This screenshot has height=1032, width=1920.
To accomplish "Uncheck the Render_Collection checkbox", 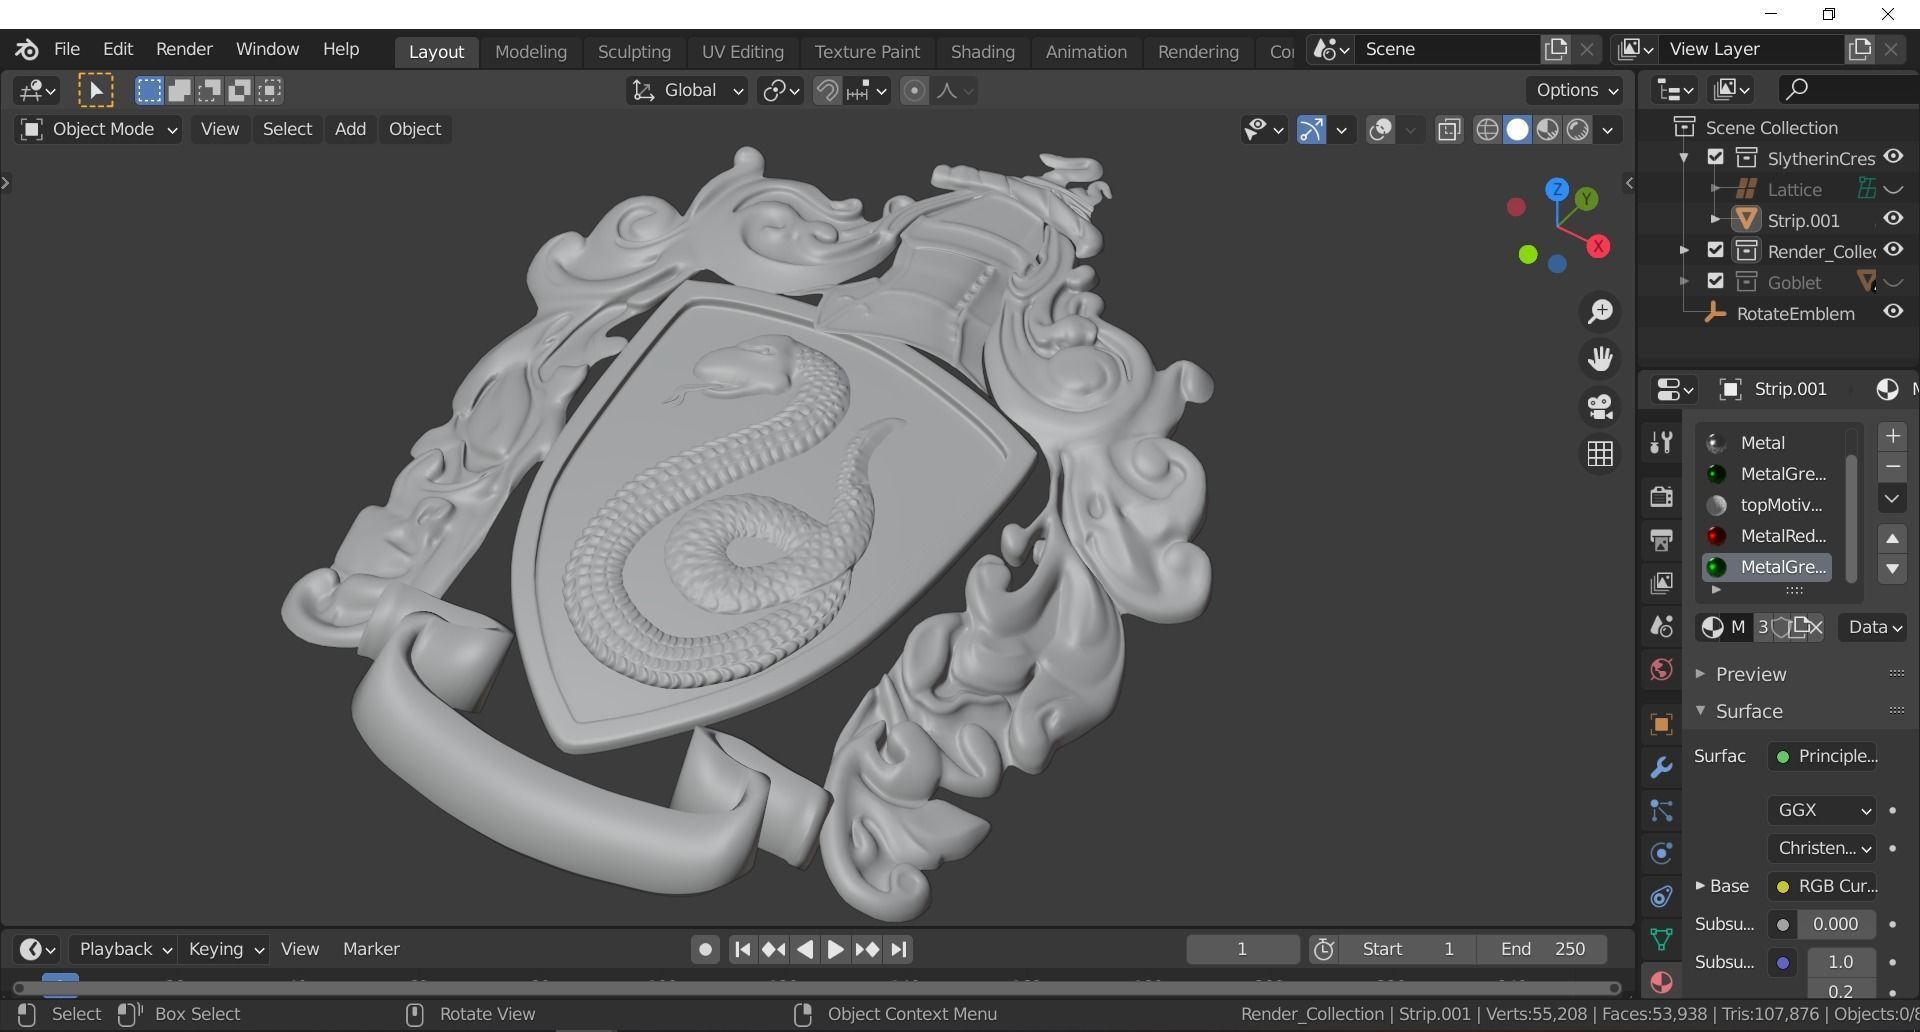I will (x=1716, y=250).
